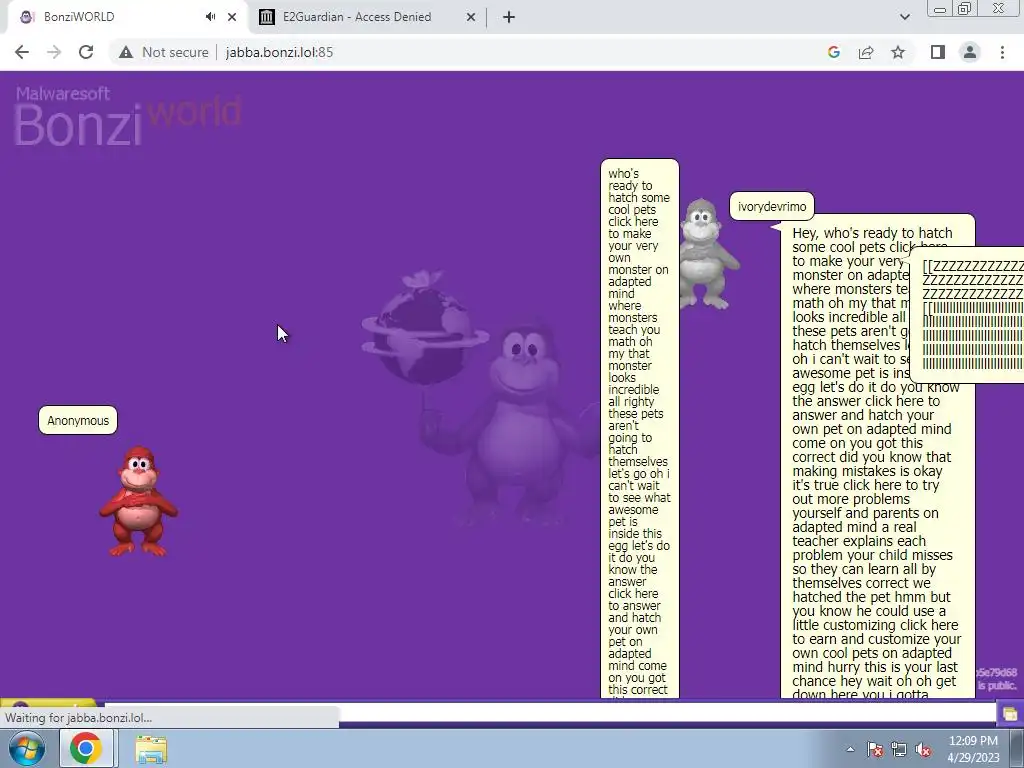
Task: Click the network status tray icon
Action: [899, 749]
